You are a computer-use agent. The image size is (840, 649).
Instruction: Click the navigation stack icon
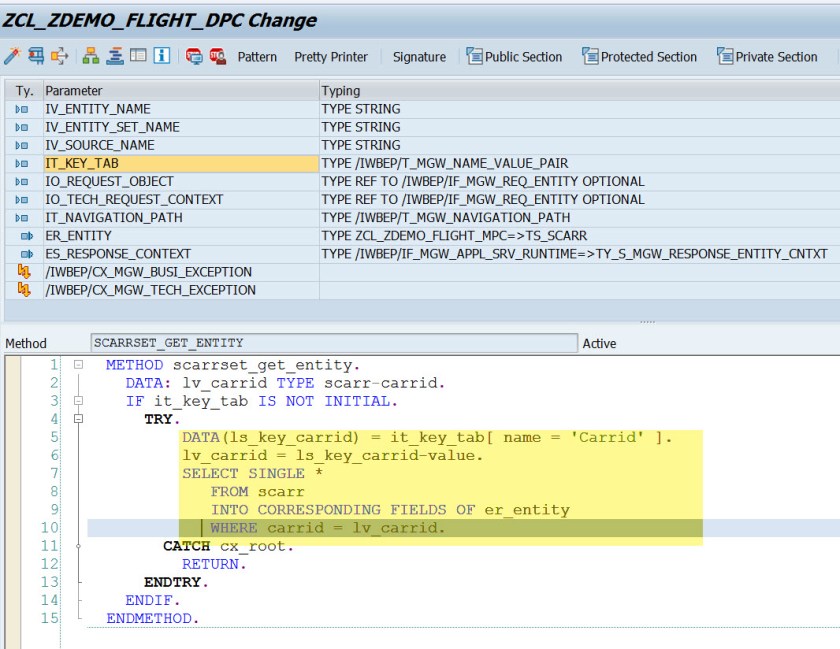click(115, 56)
